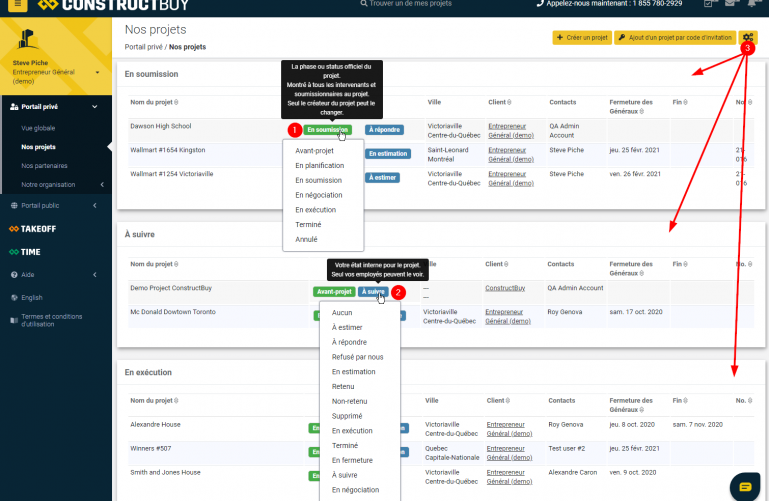Open Smith and Jones House project
This screenshot has height=501, width=769.
coord(165,473)
